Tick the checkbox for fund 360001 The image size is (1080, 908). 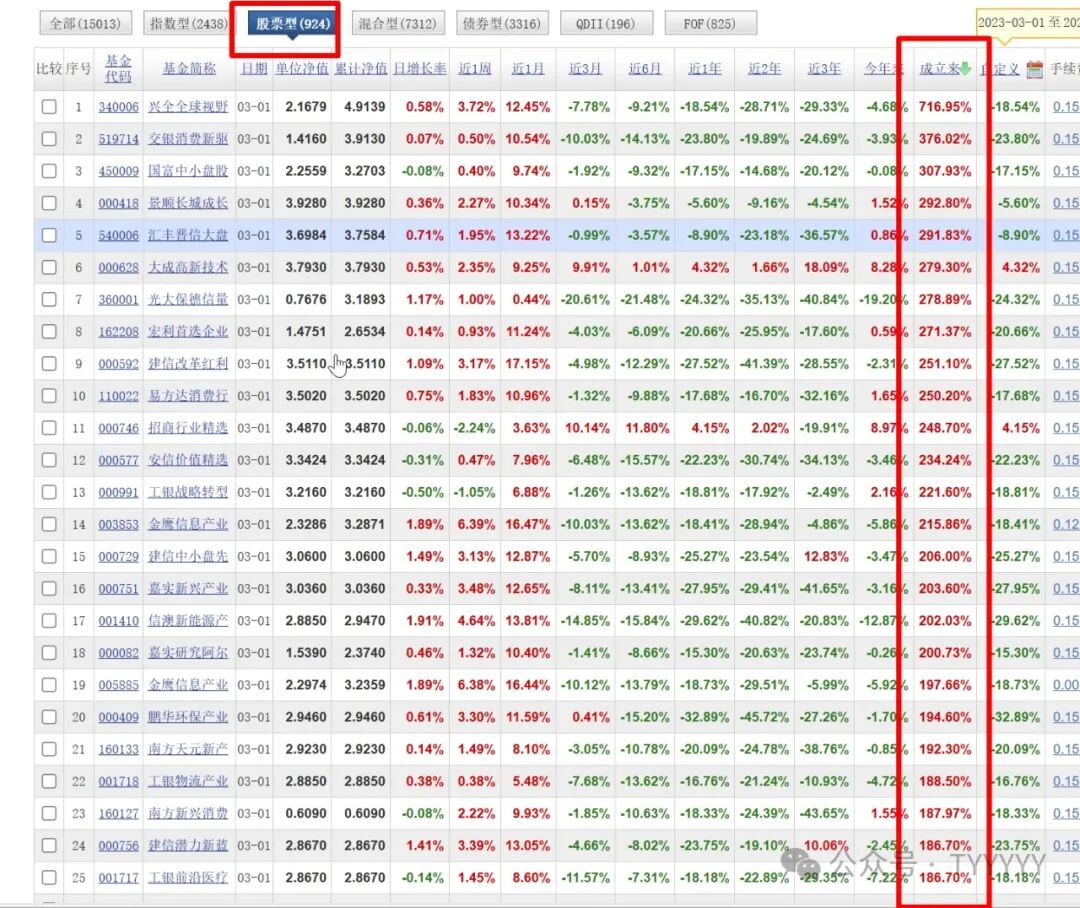49,300
